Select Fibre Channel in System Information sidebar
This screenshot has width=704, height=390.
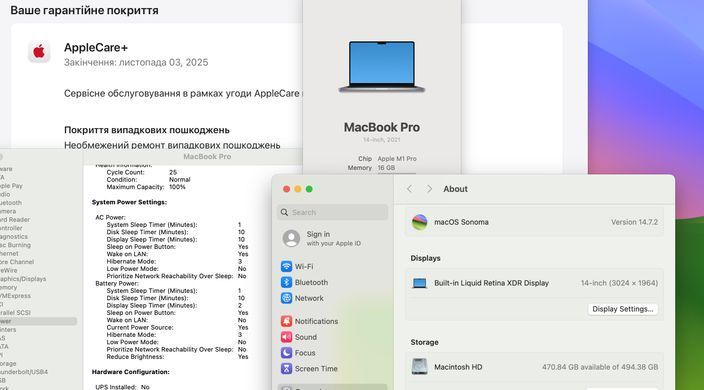pyautogui.click(x=17, y=262)
